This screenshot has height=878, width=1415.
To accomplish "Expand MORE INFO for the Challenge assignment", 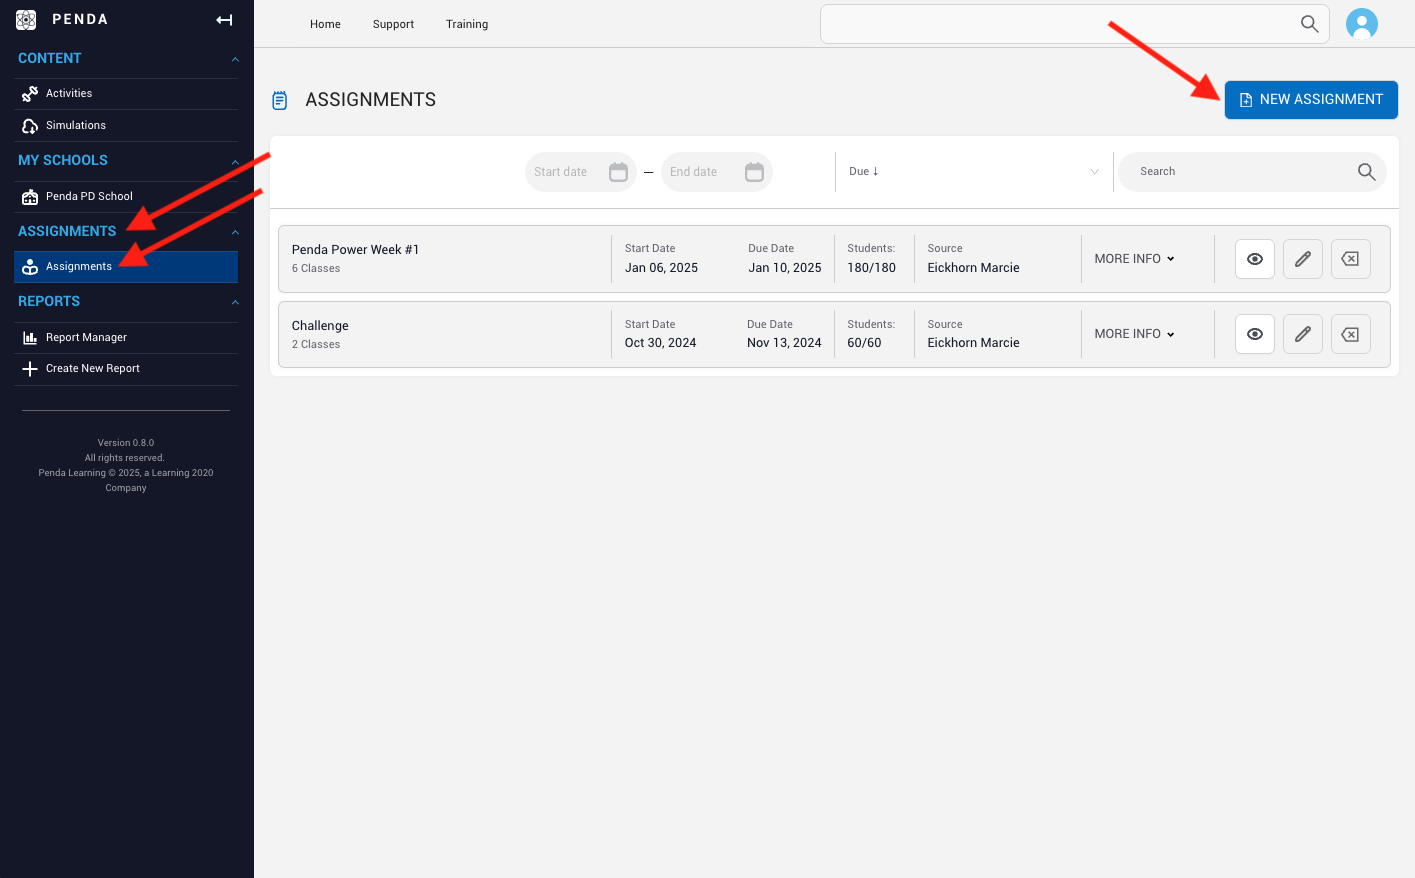I will [1132, 333].
